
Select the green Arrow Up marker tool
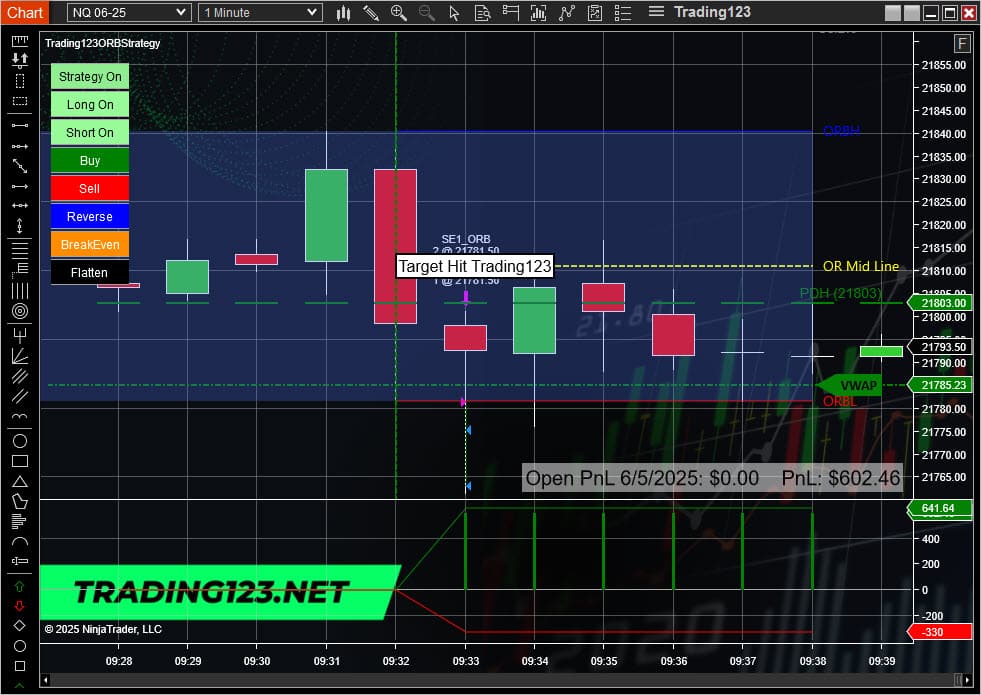pos(19,586)
